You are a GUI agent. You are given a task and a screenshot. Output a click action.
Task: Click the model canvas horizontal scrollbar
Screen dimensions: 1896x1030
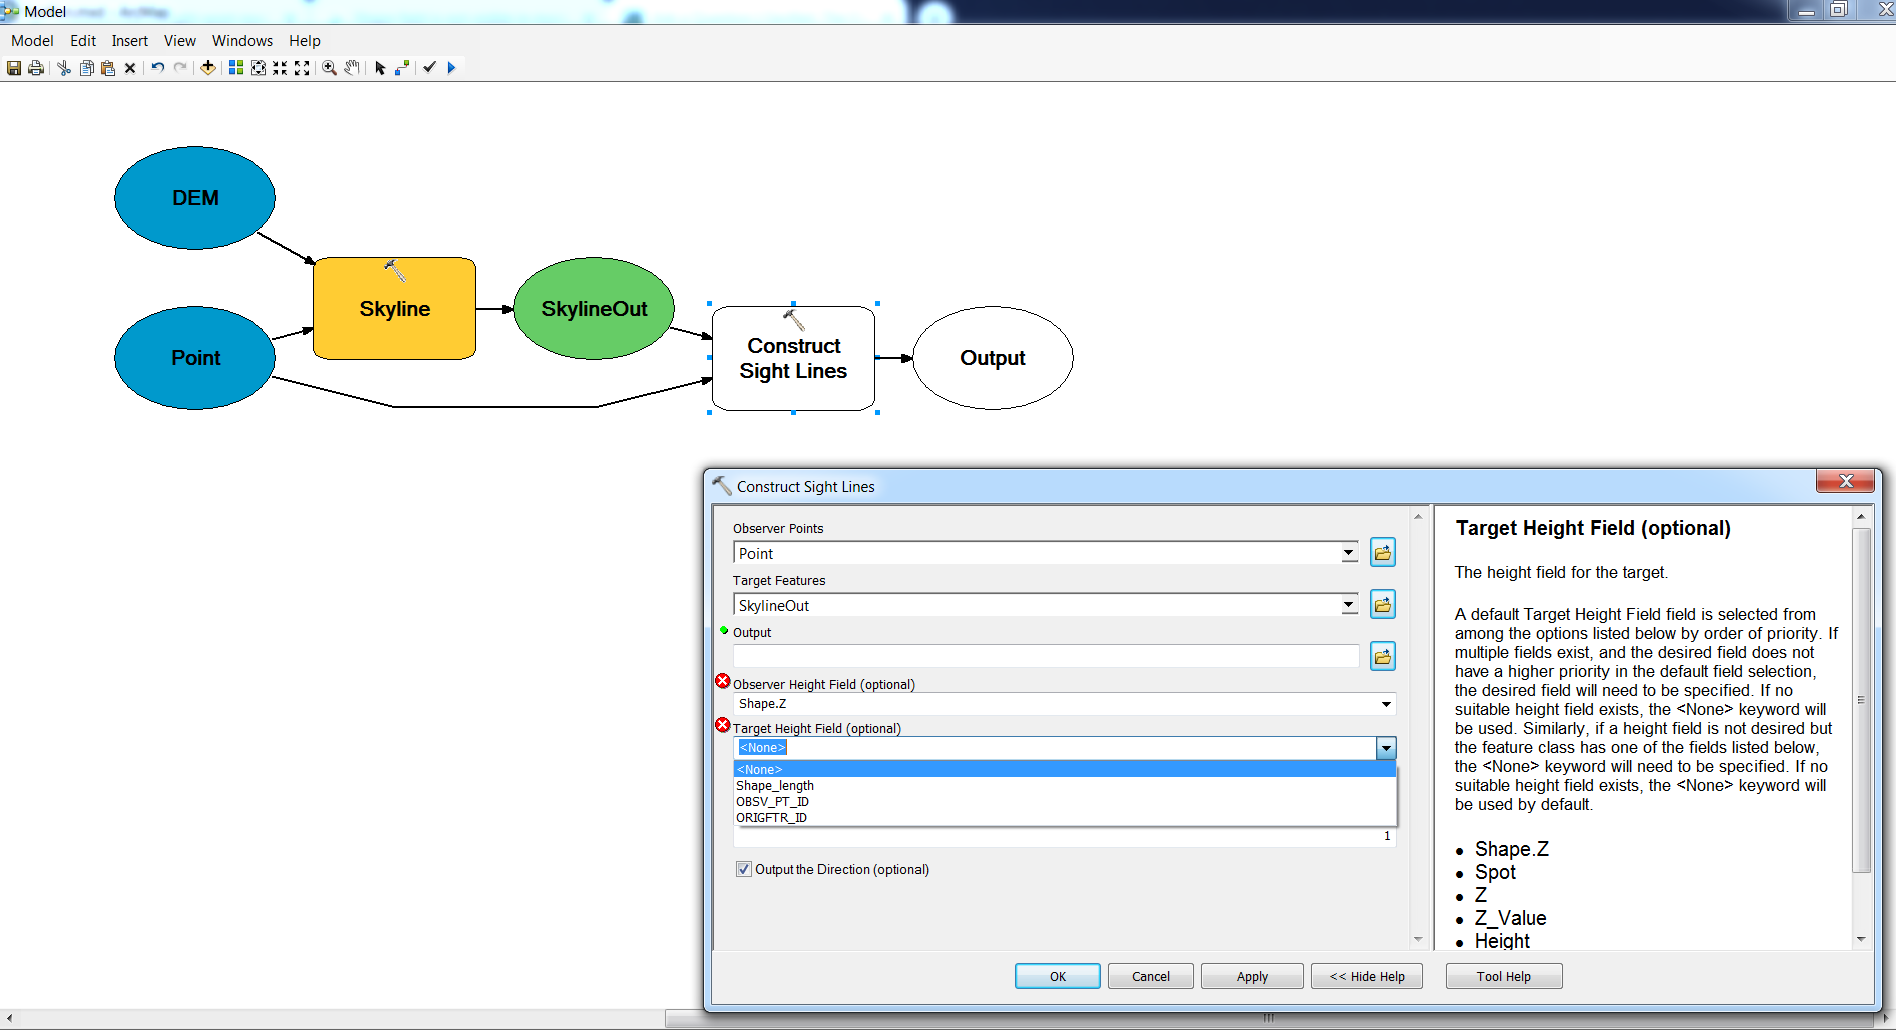[1268, 1018]
